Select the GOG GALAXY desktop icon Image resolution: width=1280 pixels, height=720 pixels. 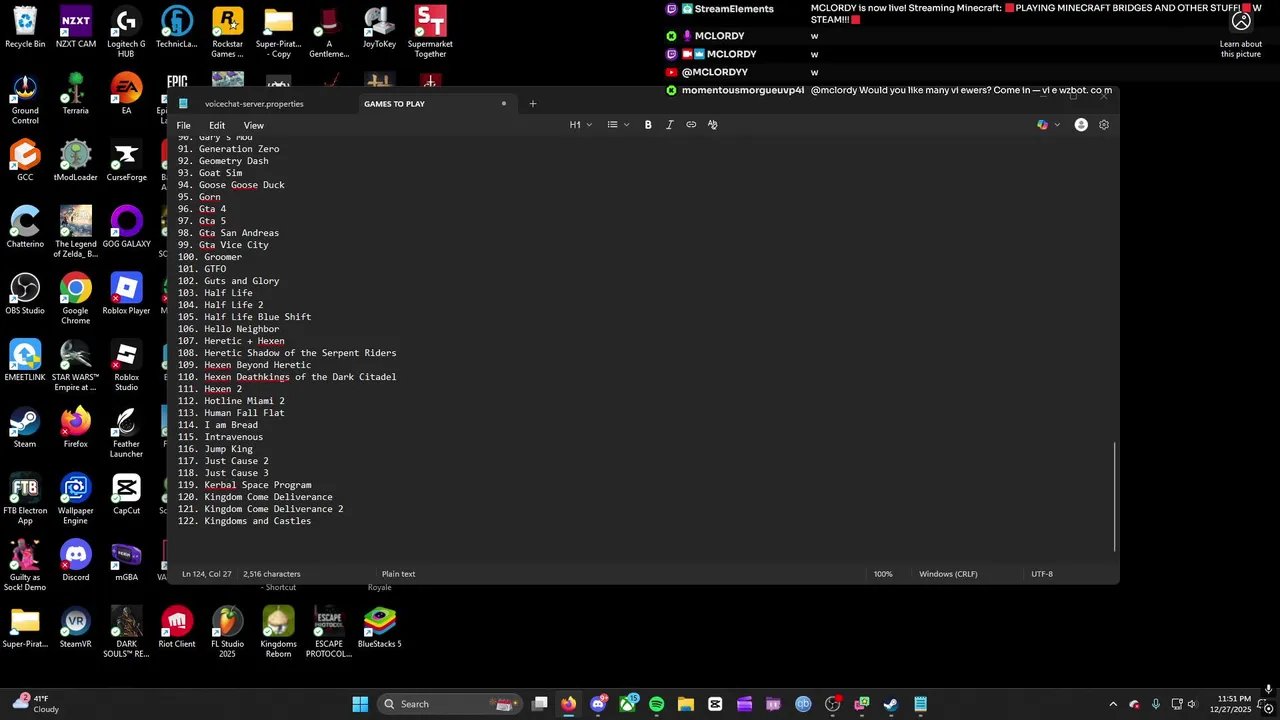(126, 227)
